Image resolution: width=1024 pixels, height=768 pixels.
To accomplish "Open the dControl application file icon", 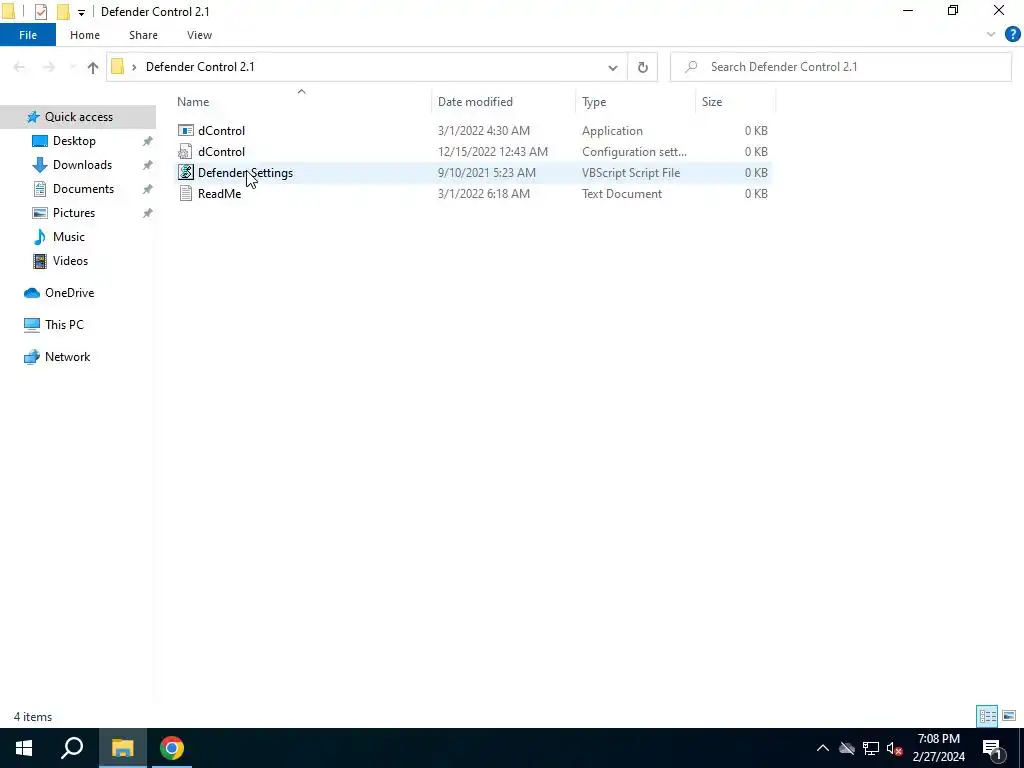I will point(185,131).
